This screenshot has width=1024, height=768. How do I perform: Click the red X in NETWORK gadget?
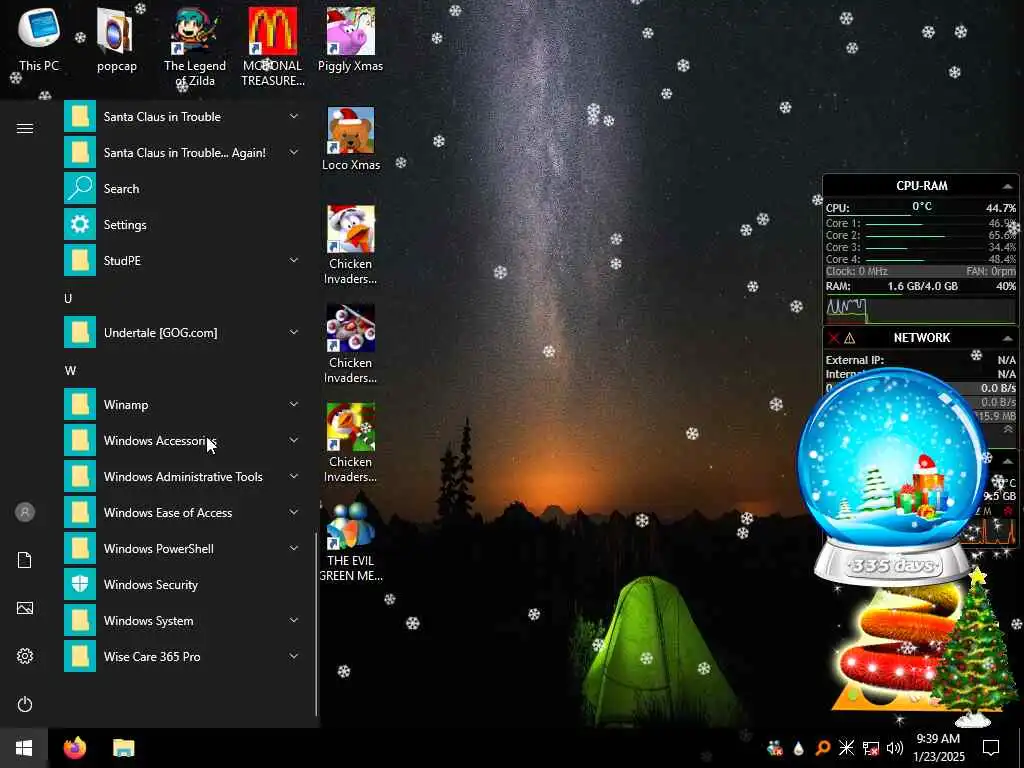(x=833, y=338)
